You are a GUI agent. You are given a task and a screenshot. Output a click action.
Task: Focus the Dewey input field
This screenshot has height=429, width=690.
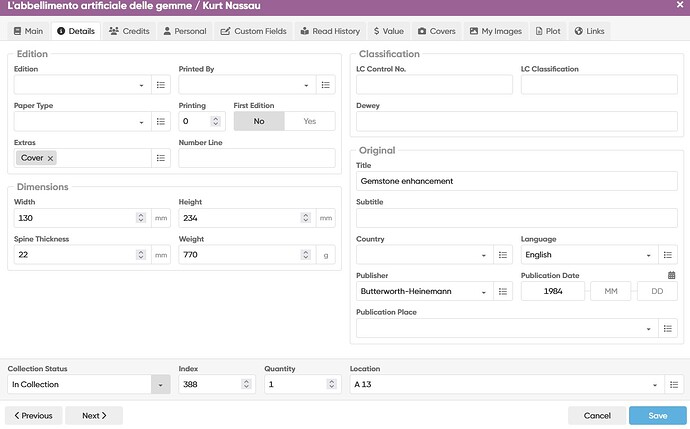517,121
